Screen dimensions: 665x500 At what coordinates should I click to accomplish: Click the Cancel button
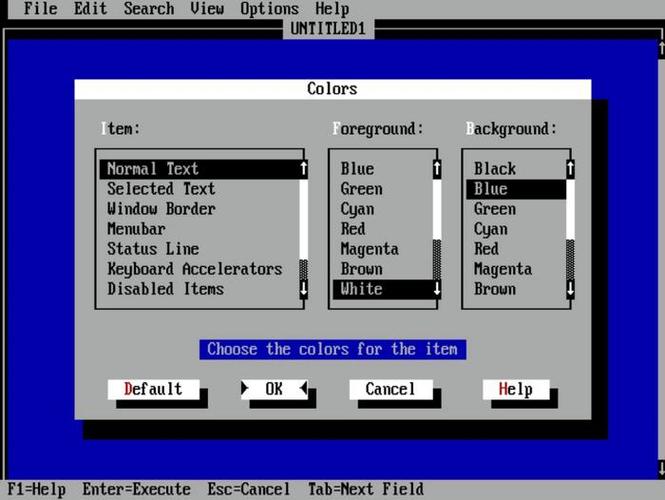[x=391, y=389]
